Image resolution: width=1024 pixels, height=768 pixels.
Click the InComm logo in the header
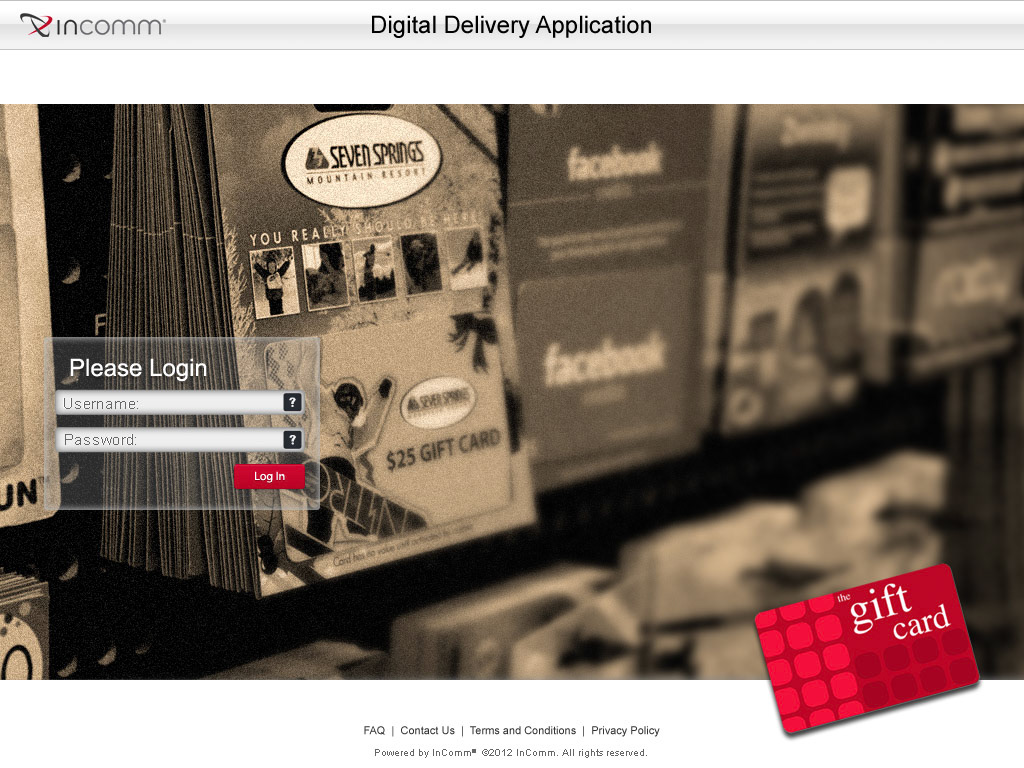[x=93, y=25]
